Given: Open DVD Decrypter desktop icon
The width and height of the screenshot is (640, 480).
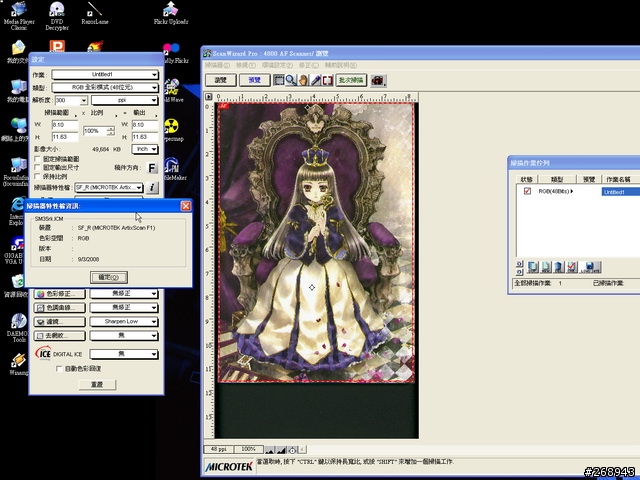Looking at the screenshot, I should 57,16.
